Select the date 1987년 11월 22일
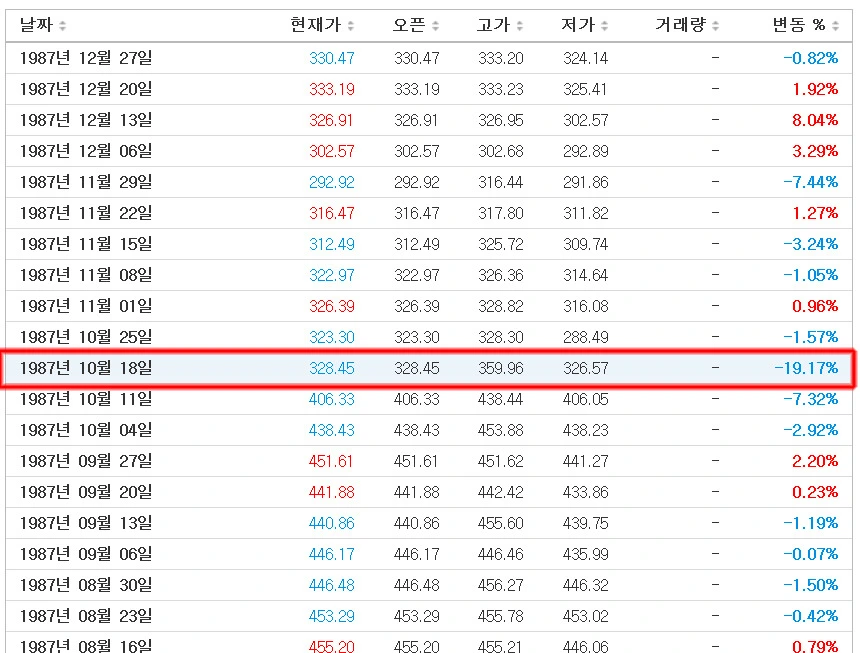The width and height of the screenshot is (860, 653). click(x=86, y=213)
